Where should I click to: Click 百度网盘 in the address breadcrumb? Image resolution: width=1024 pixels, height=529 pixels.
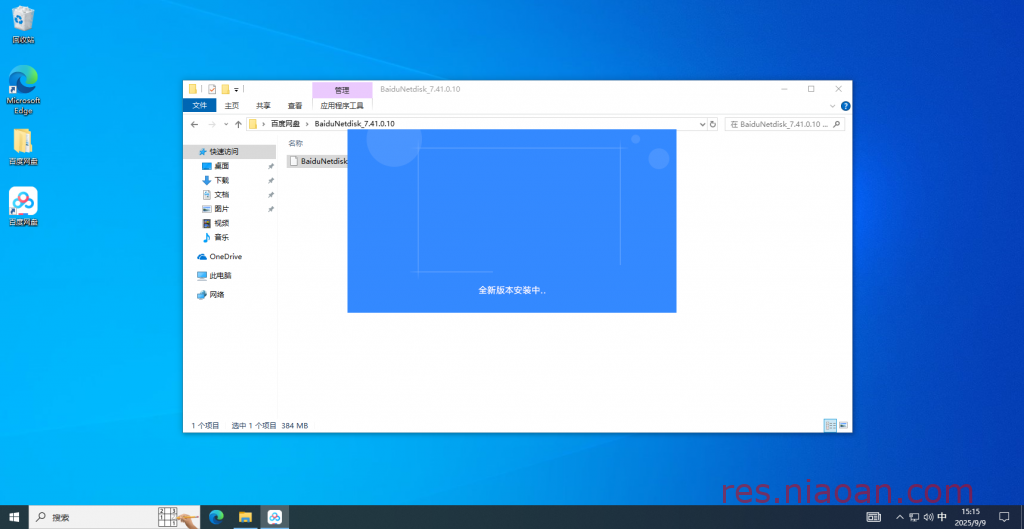(x=285, y=123)
